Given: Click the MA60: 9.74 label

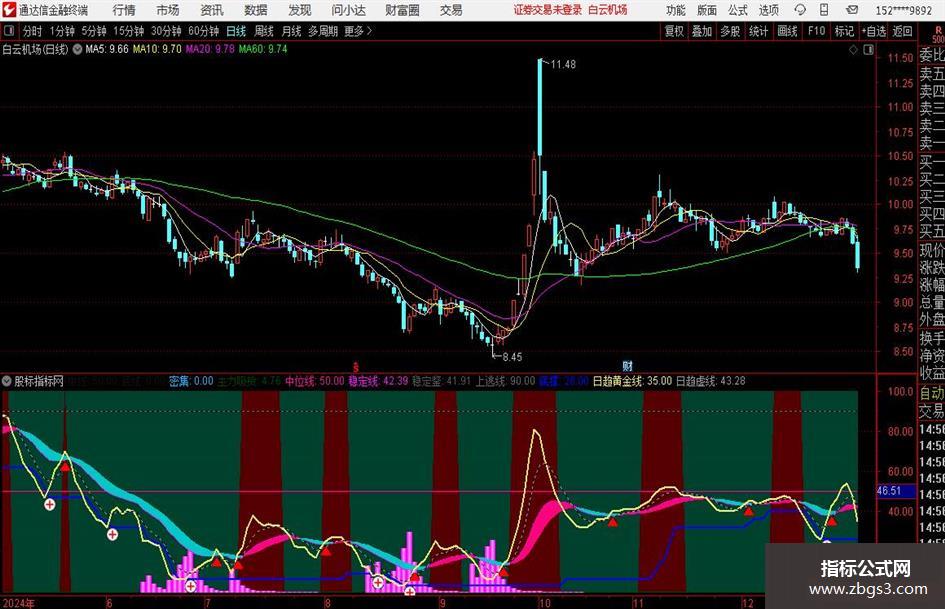Looking at the screenshot, I should point(263,49).
